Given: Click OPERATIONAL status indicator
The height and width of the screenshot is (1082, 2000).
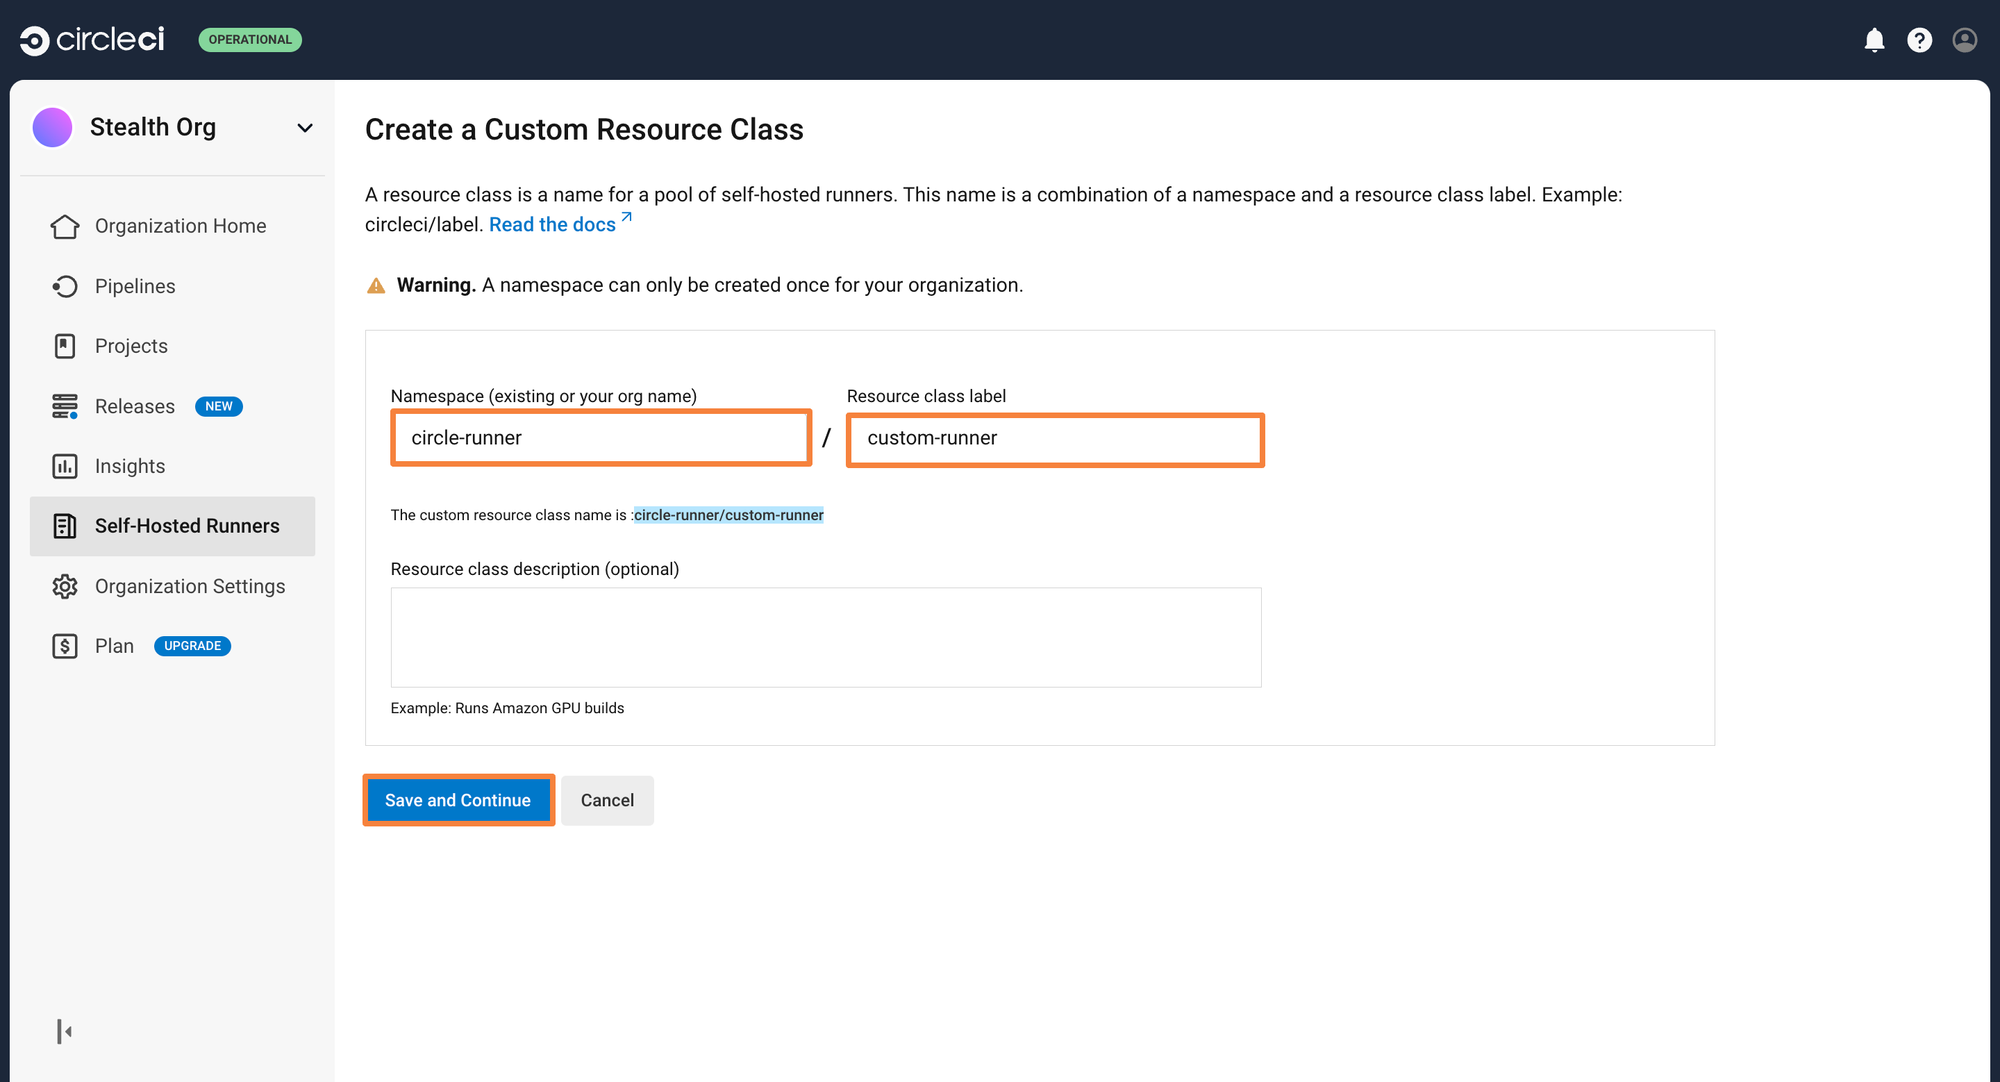Looking at the screenshot, I should tap(249, 39).
